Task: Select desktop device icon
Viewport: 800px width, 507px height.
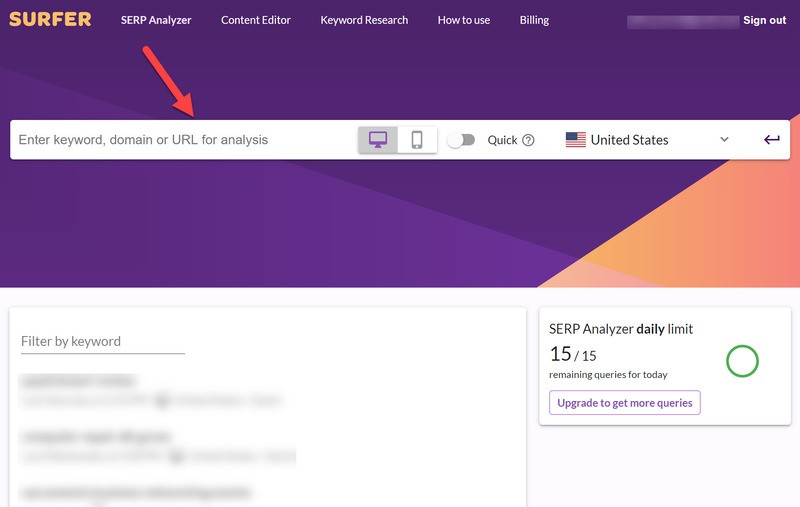Action: [378, 140]
